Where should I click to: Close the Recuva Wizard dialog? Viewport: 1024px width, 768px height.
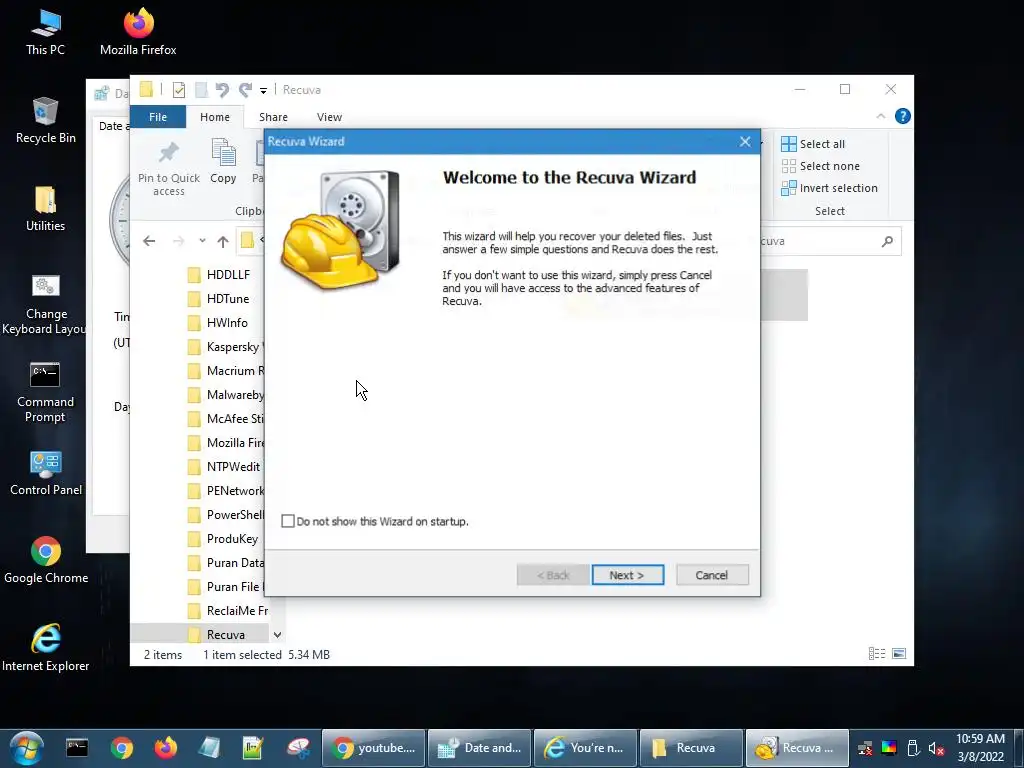(x=745, y=142)
